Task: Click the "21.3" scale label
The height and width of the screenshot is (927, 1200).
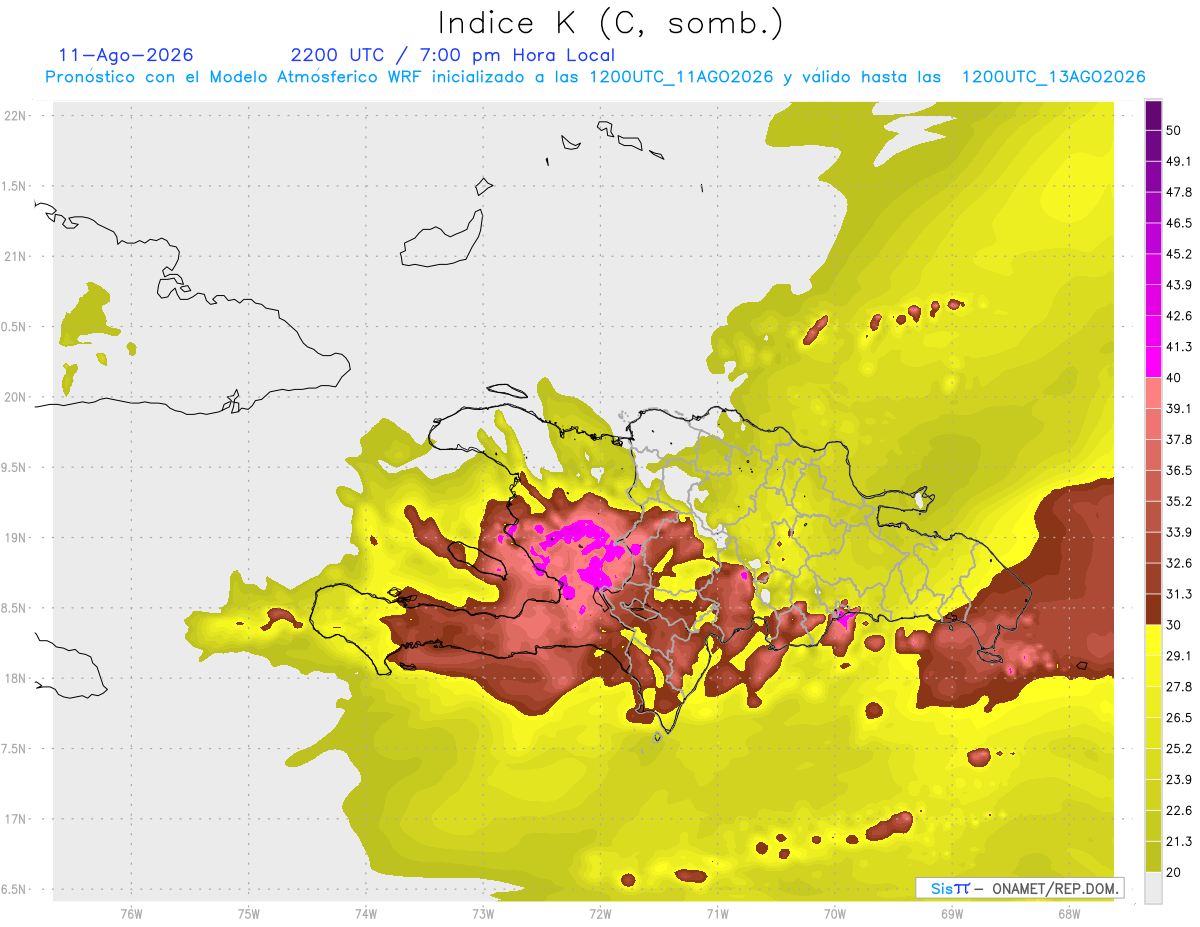Action: (x=1179, y=841)
